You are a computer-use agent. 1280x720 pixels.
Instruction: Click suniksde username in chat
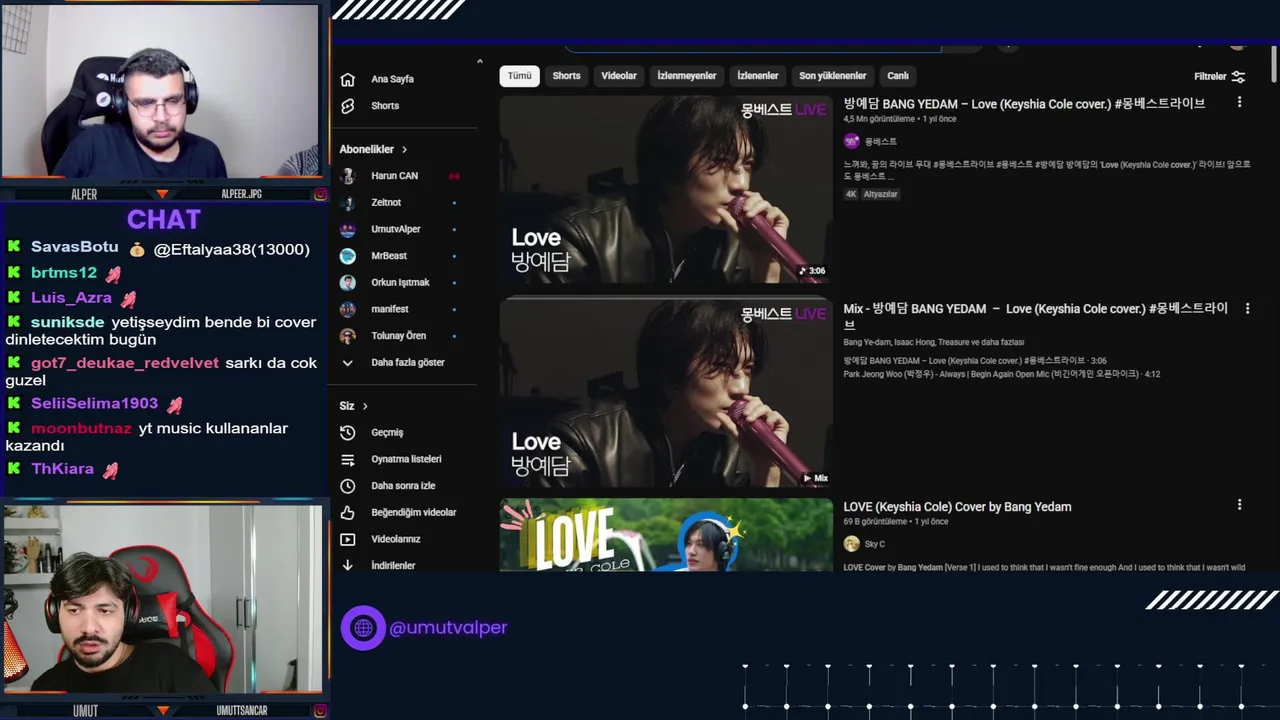click(x=67, y=322)
